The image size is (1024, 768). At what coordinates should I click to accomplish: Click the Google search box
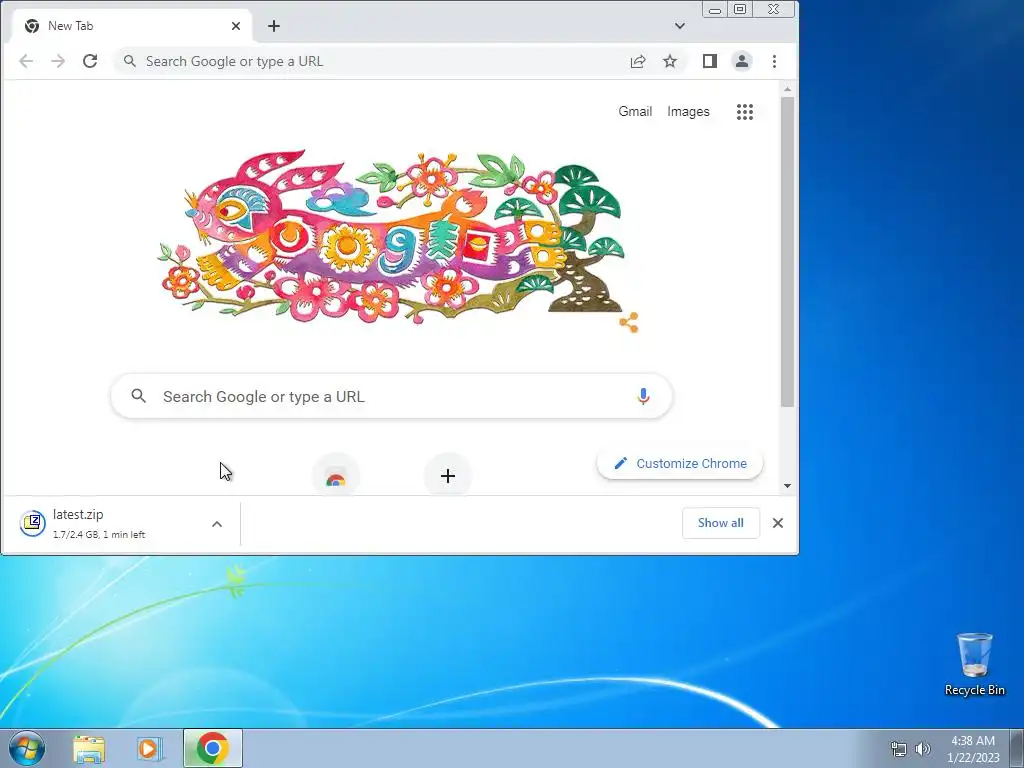(x=392, y=396)
